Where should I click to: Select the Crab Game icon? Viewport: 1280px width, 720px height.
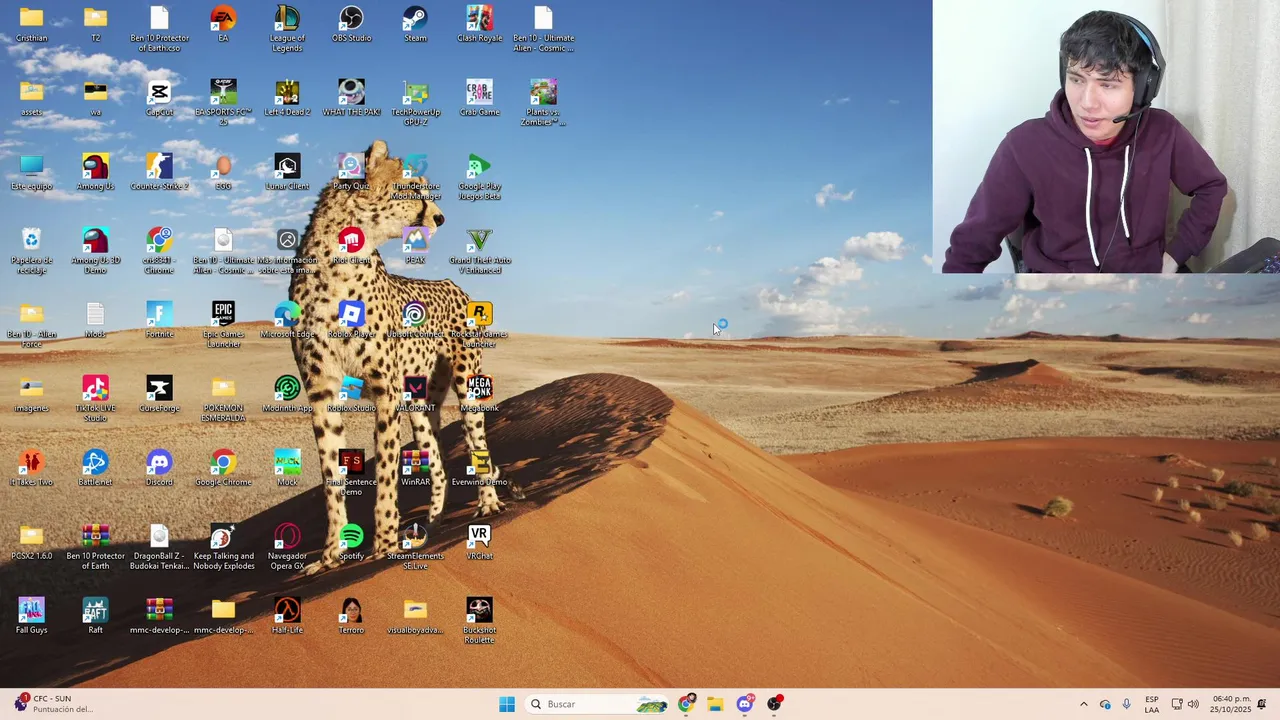pyautogui.click(x=479, y=98)
